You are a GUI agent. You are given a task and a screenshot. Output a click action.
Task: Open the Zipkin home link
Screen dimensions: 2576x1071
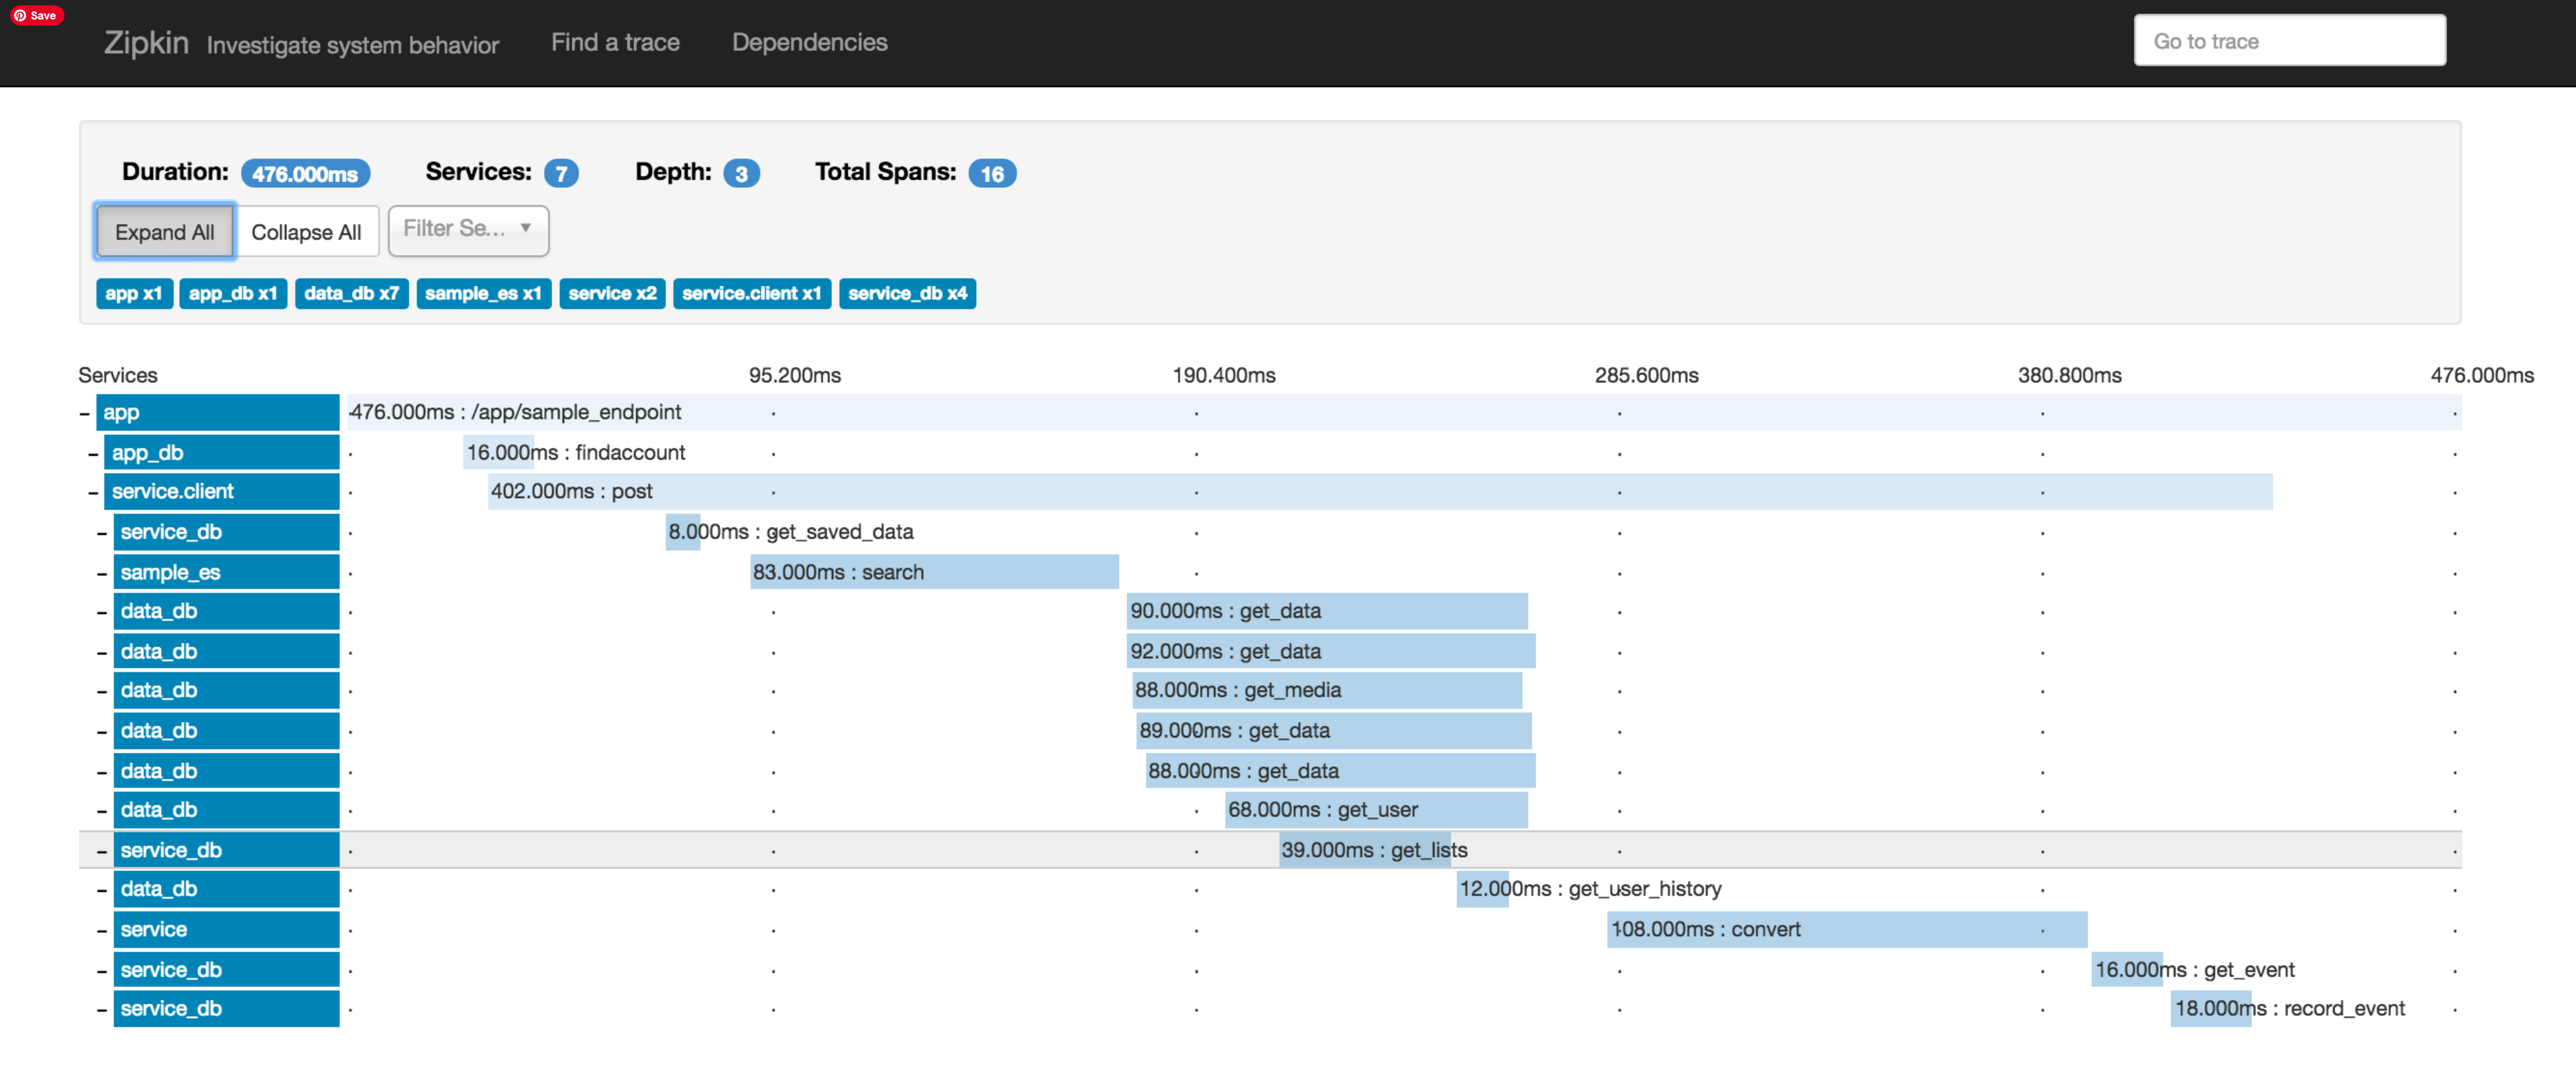click(x=146, y=42)
